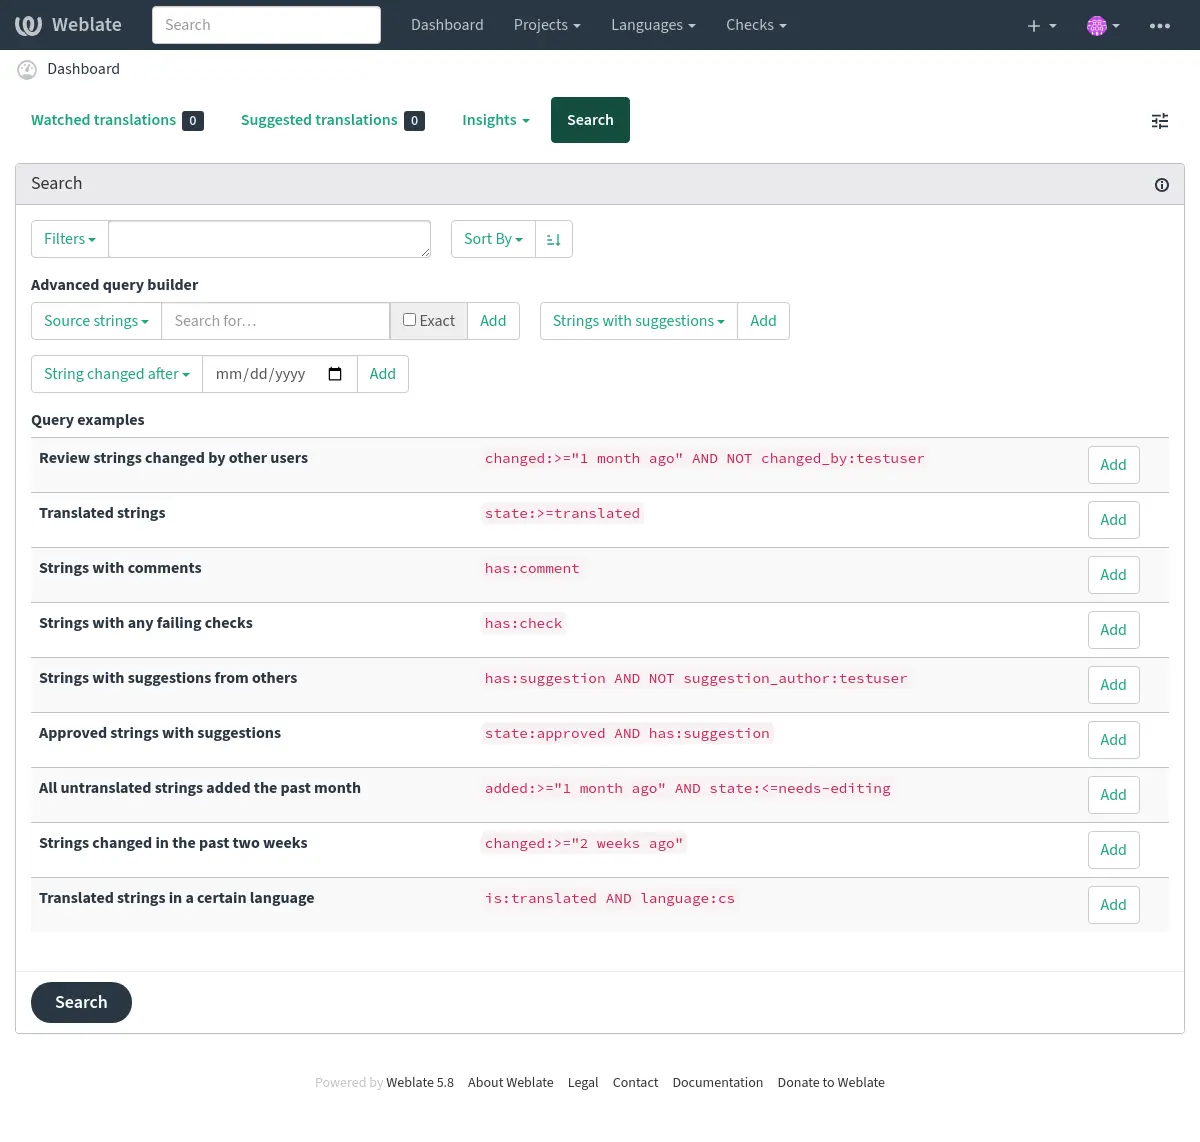Add the Strings with comments query
The width and height of the screenshot is (1200, 1142).
(1113, 575)
